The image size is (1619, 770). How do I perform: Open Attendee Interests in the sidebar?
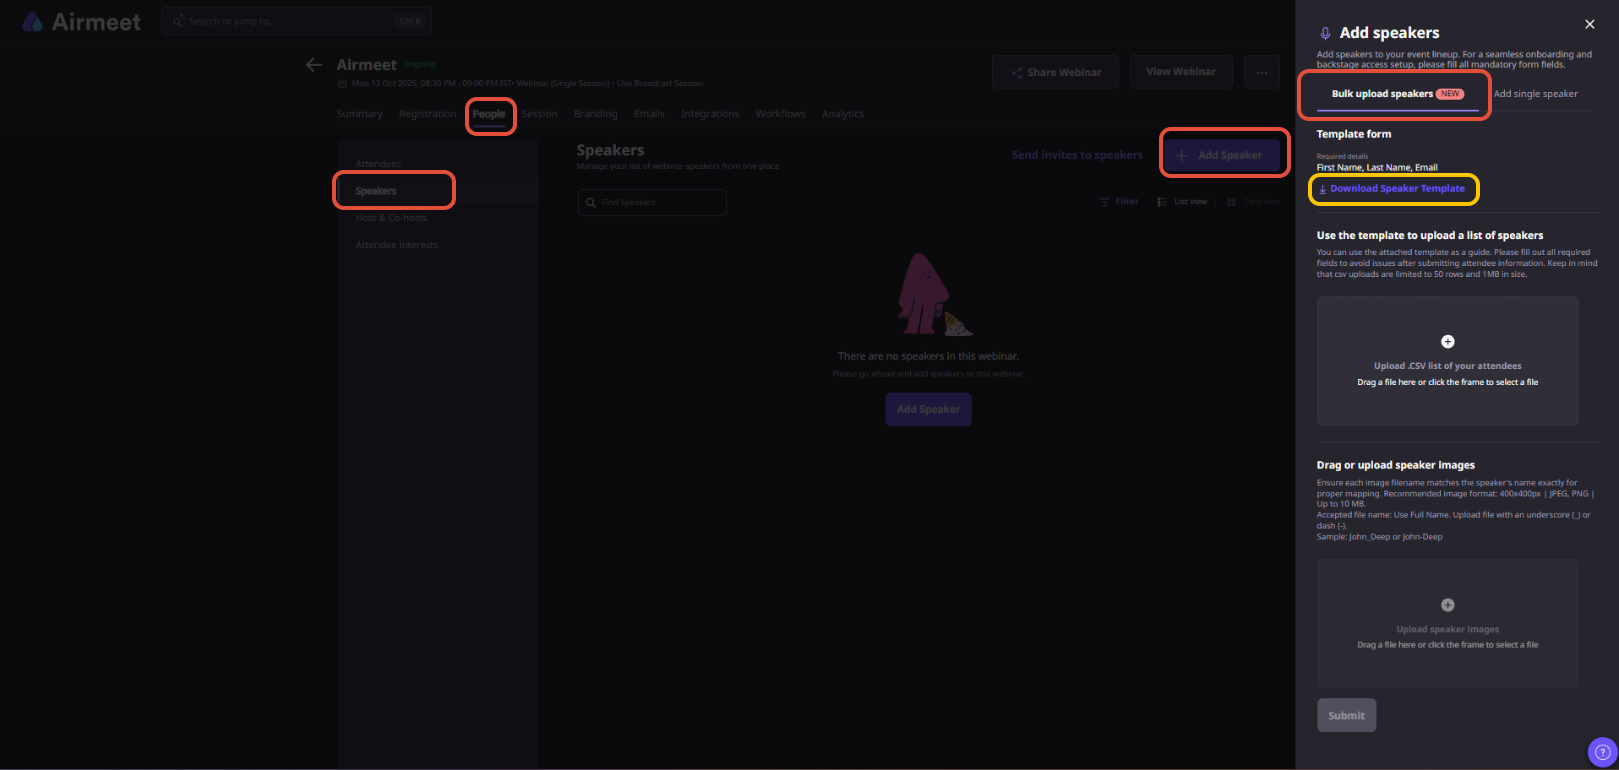pyautogui.click(x=397, y=245)
